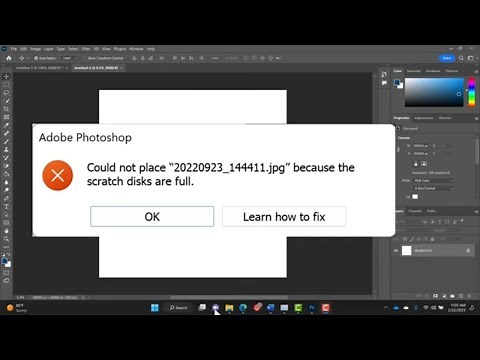The image size is (480, 360).
Task: Open the workspace switcher dropdown
Action: point(471,58)
